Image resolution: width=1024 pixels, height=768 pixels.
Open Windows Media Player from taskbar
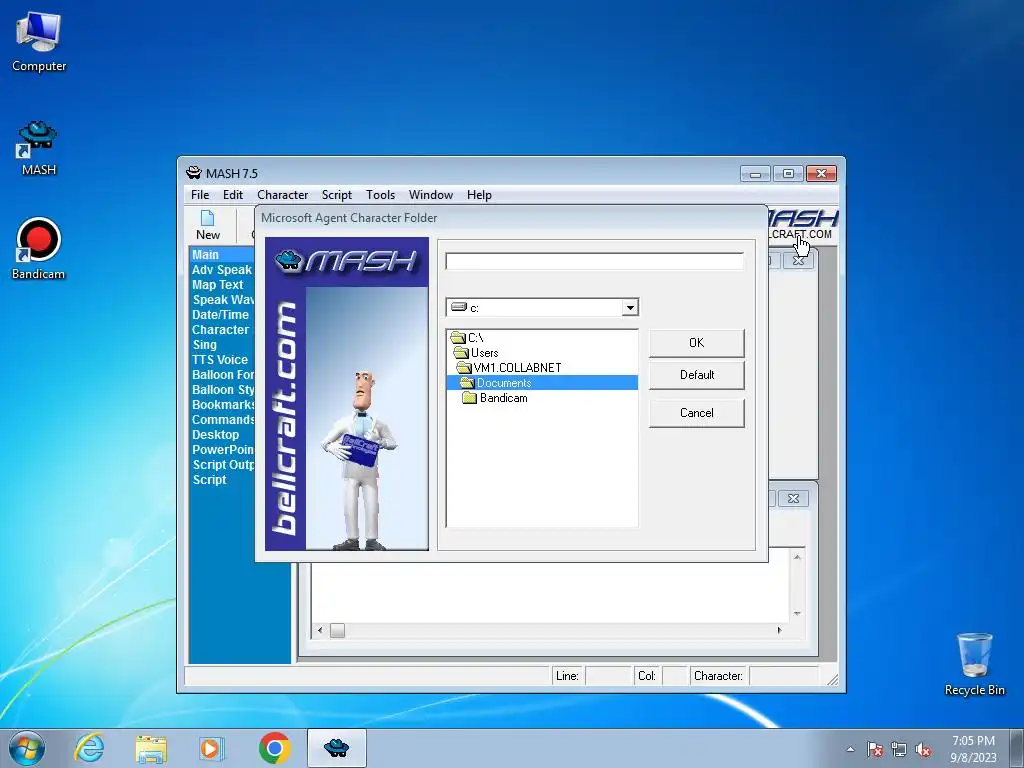click(x=211, y=748)
